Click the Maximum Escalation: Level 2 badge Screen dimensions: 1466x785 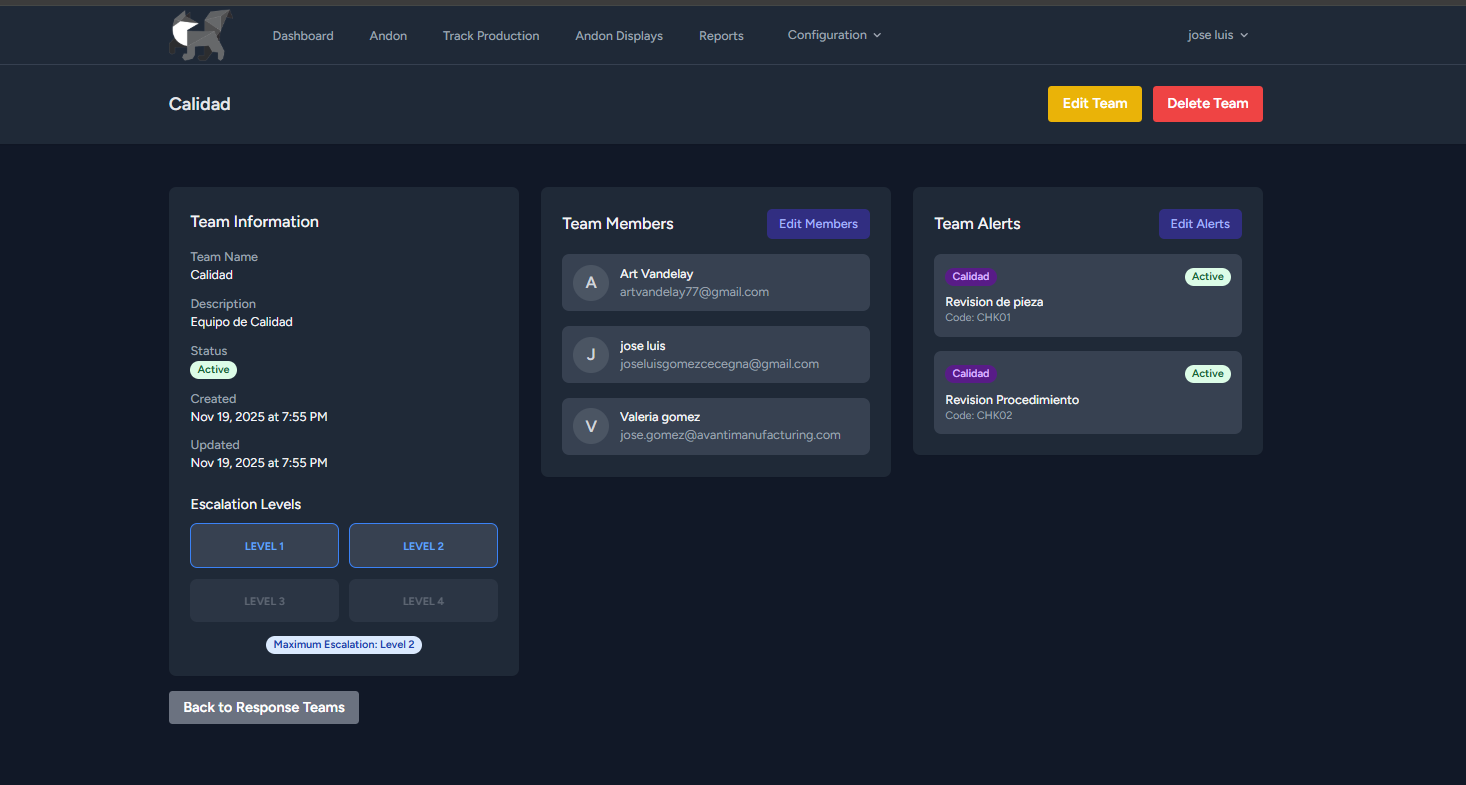[344, 645]
